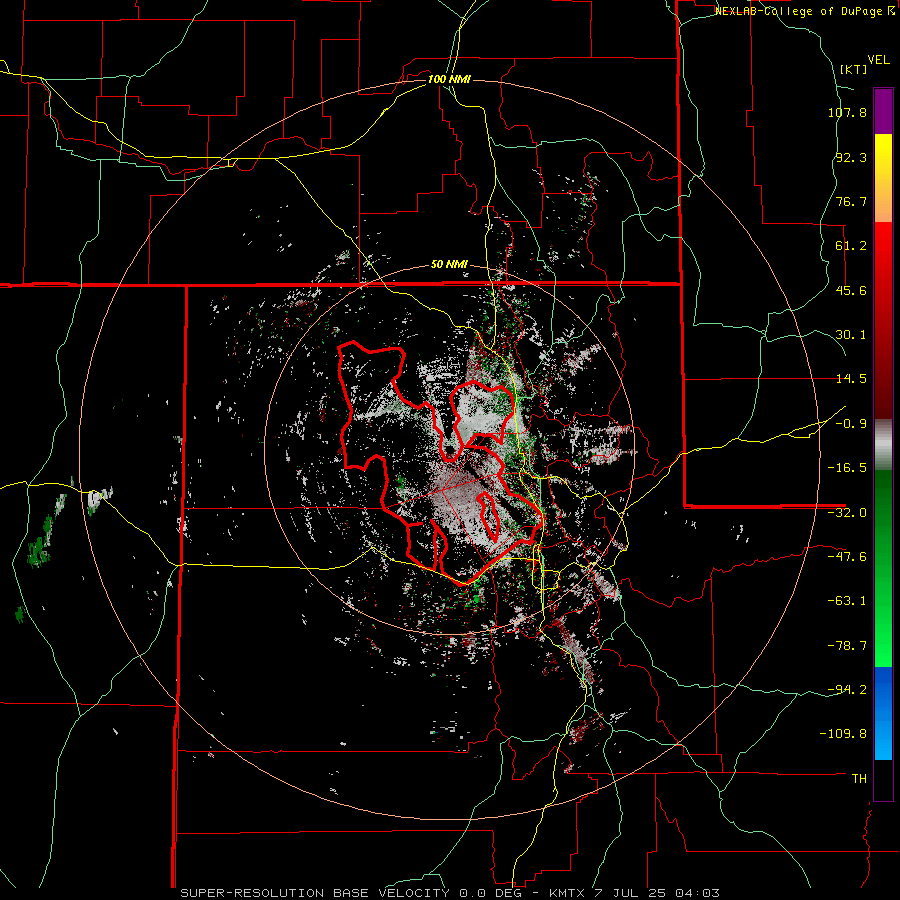Click the green segment of the velocity scale

tap(883, 568)
